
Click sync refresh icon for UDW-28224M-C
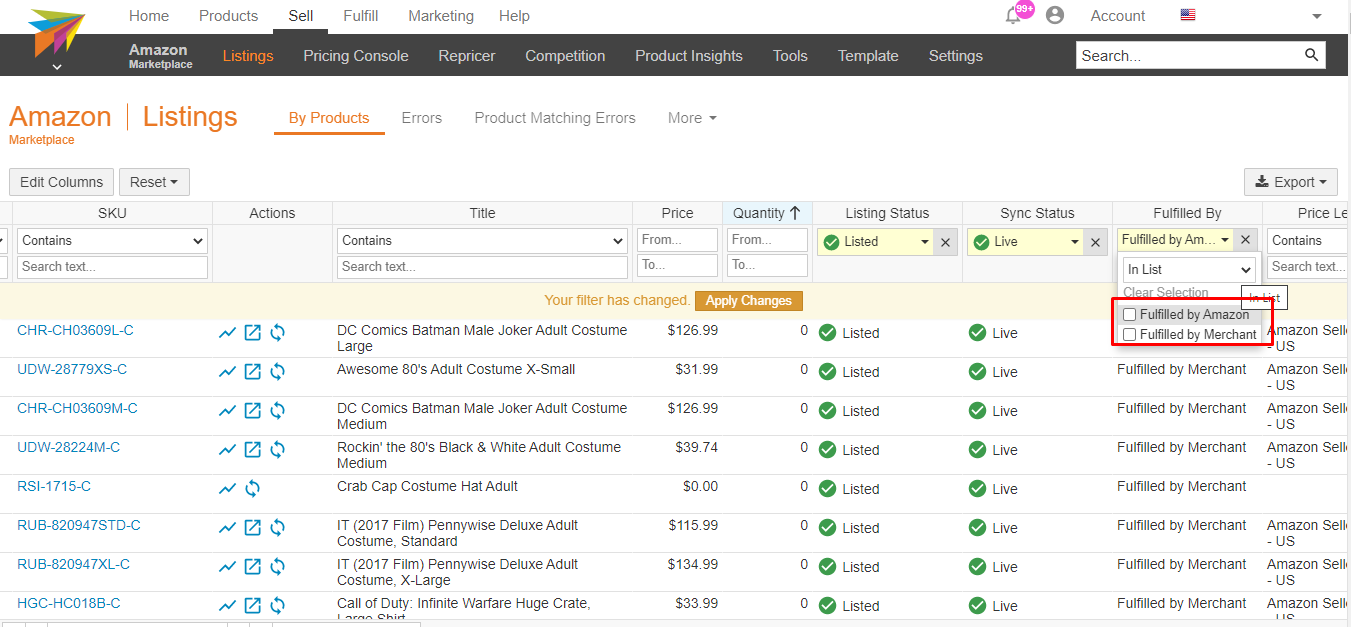pos(278,450)
